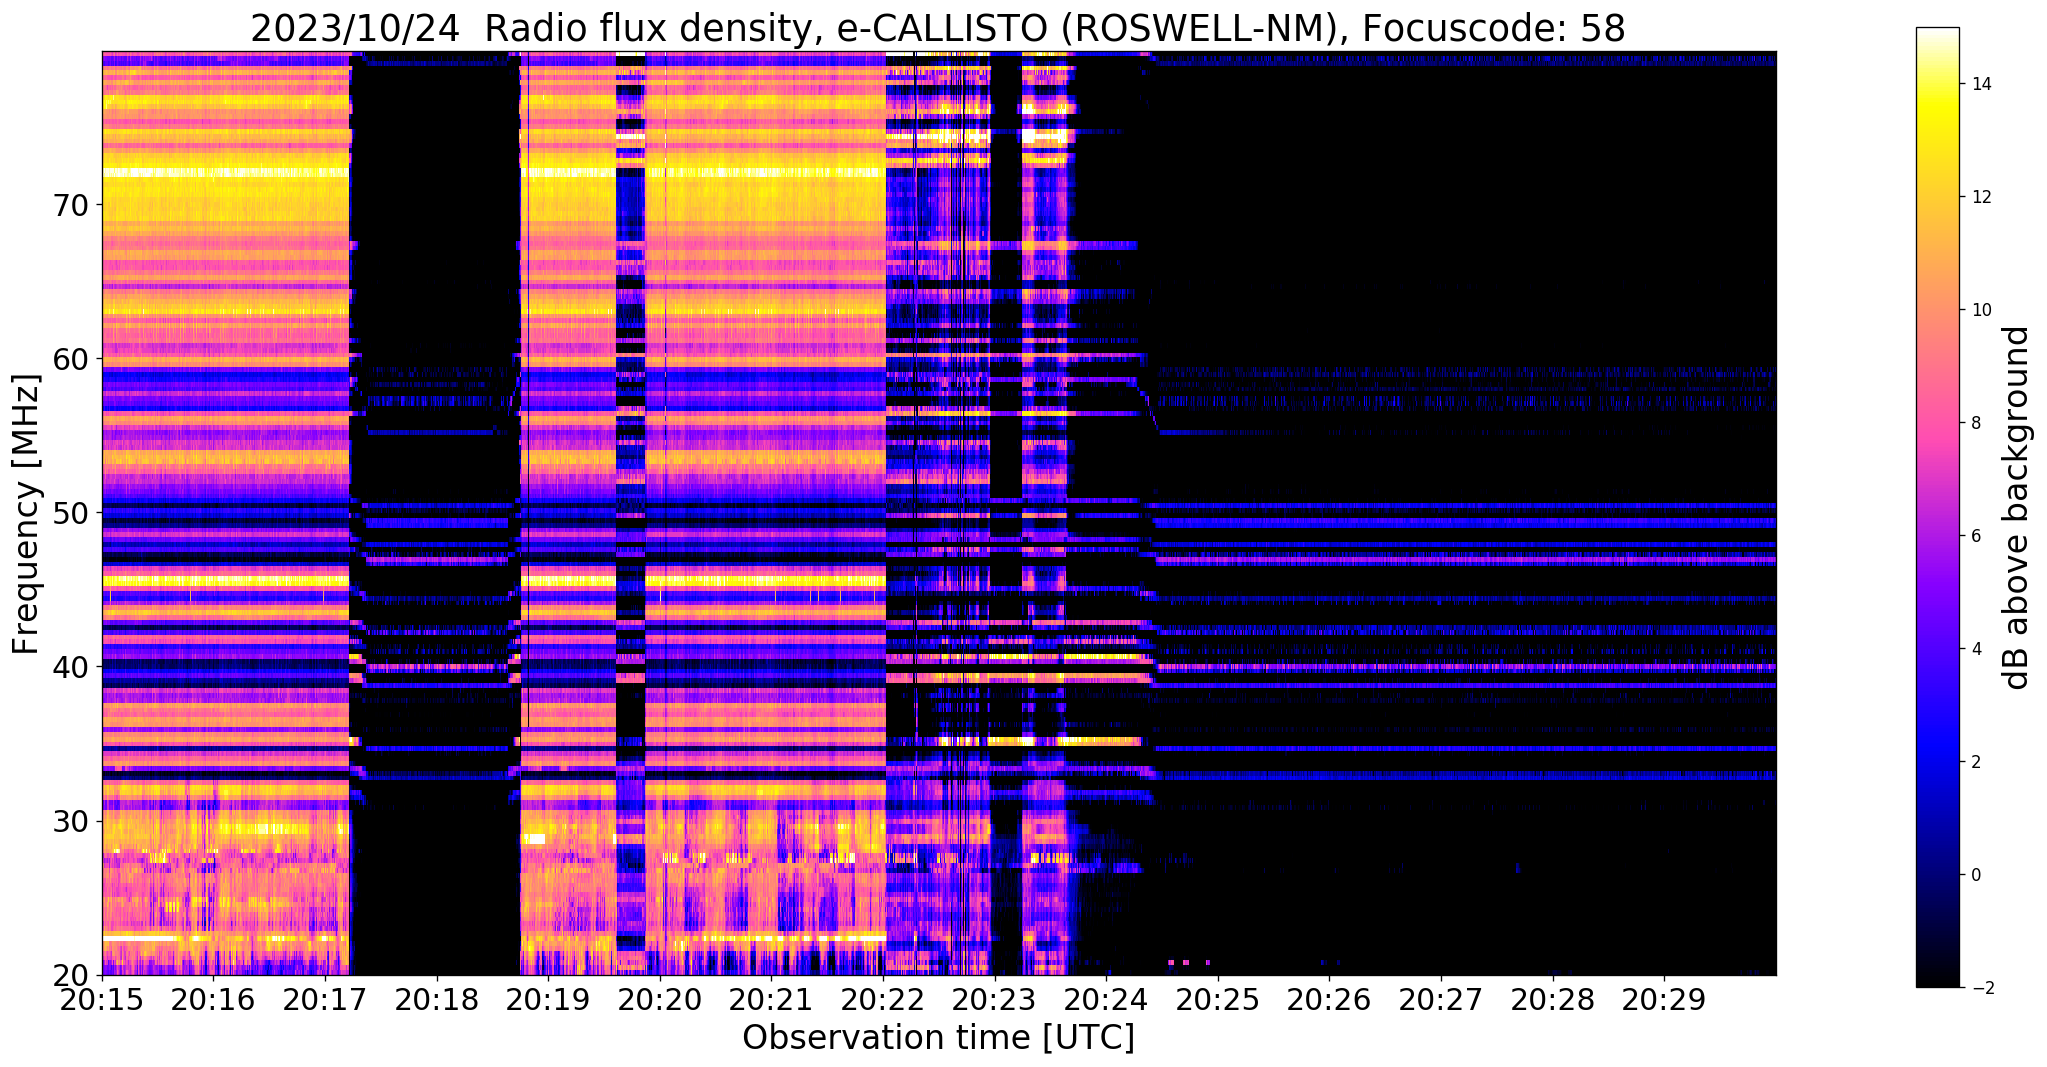Click the 60 MHz frequency tick label
Image resolution: width=2047 pixels, height=1067 pixels.
[x=69, y=359]
